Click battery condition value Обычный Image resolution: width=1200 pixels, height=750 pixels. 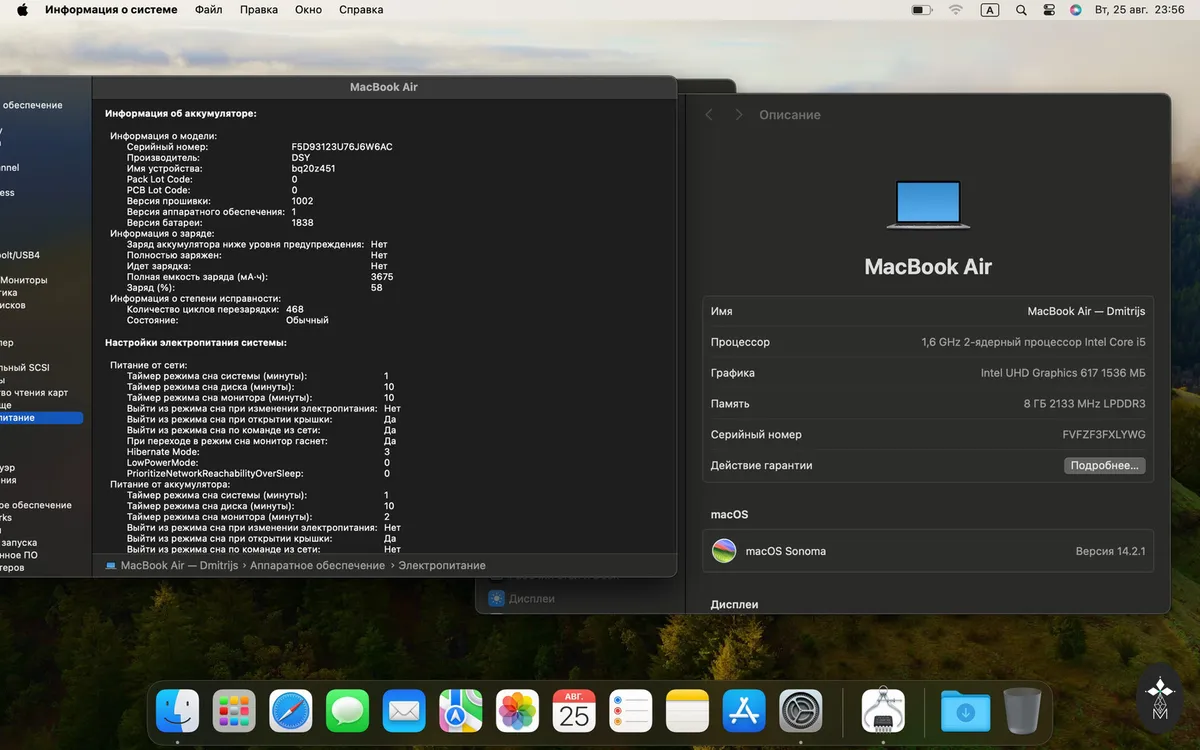click(307, 320)
